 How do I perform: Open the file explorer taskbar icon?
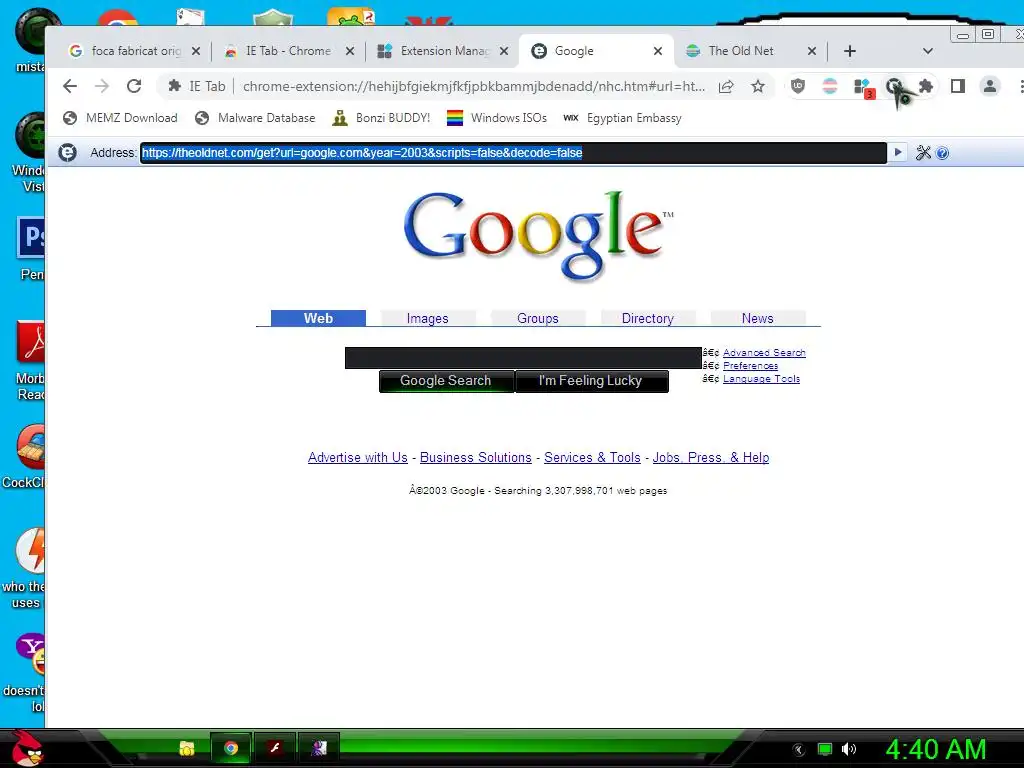point(187,748)
